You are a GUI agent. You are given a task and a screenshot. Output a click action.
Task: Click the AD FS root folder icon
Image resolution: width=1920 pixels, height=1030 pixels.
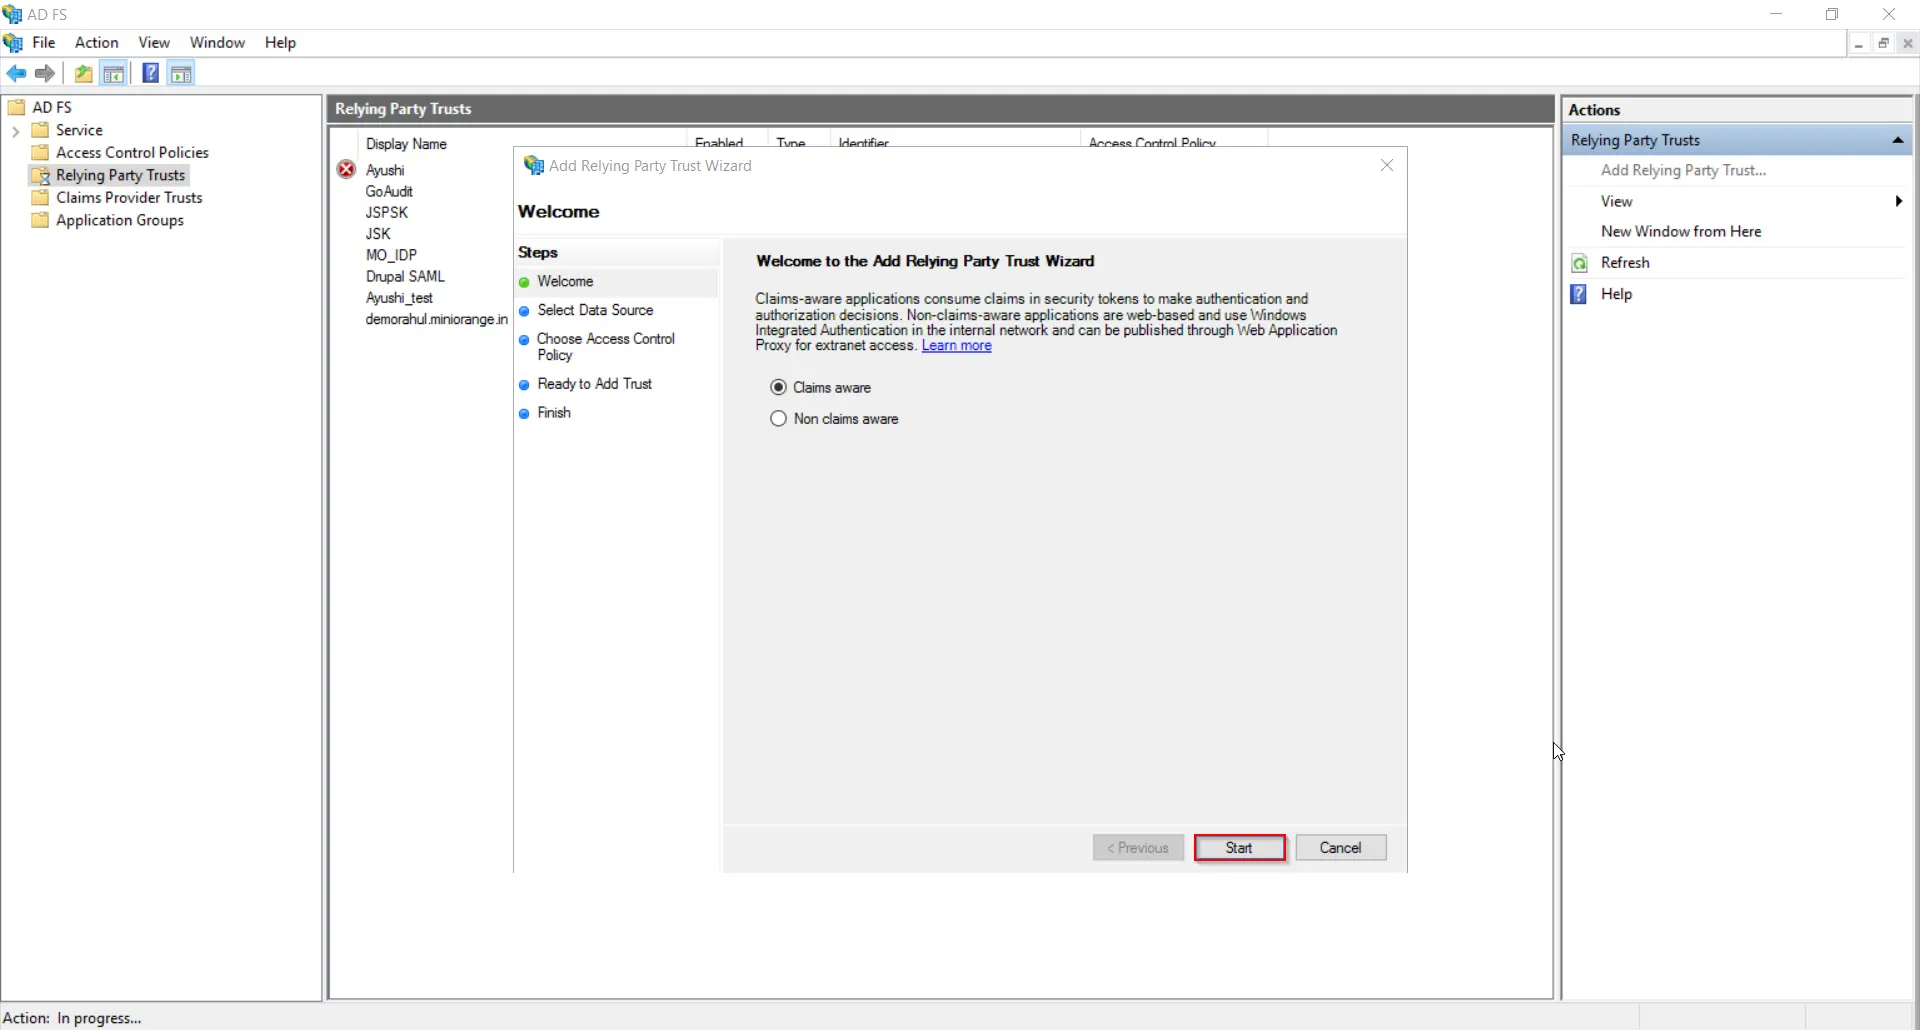[x=16, y=107]
